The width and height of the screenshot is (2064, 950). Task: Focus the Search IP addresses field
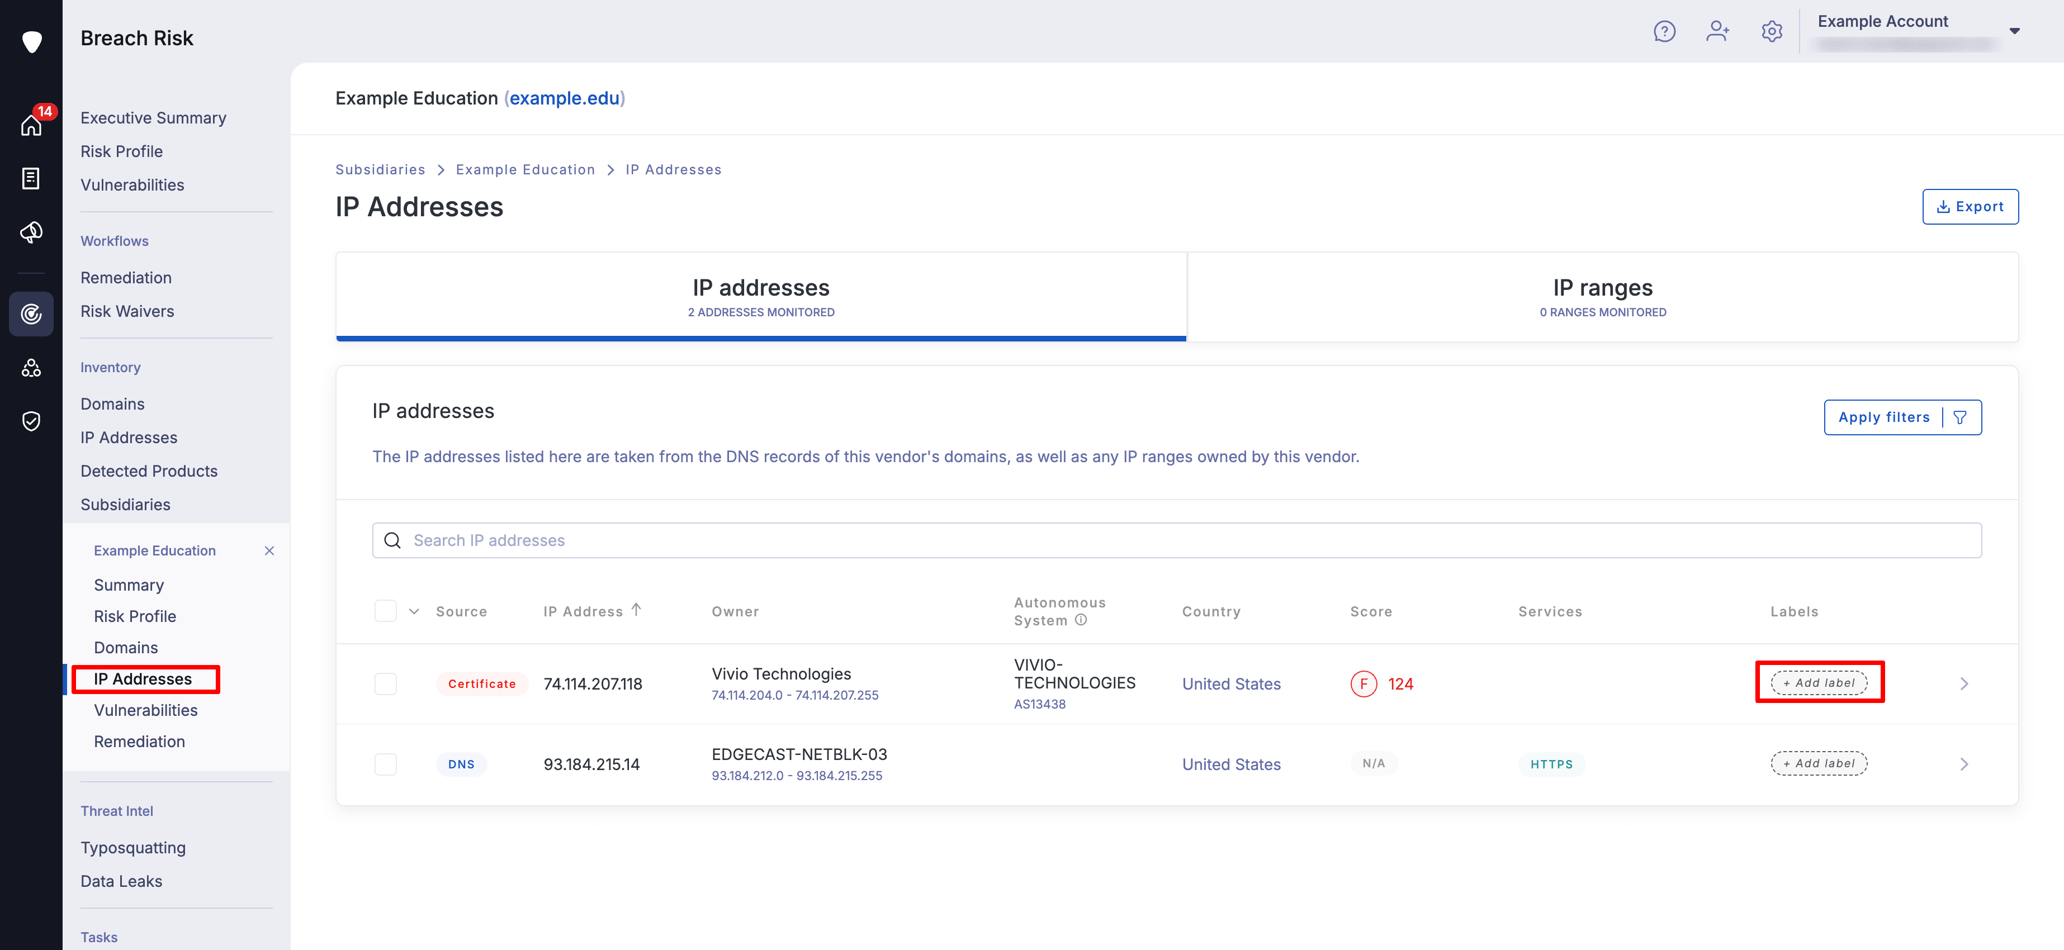[x=1176, y=540]
